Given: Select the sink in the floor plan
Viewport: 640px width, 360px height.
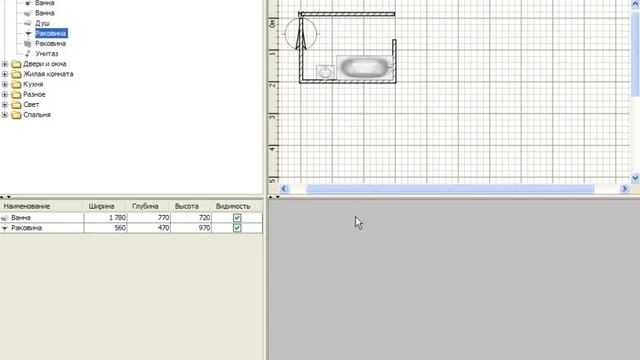Looking at the screenshot, I should [x=325, y=72].
